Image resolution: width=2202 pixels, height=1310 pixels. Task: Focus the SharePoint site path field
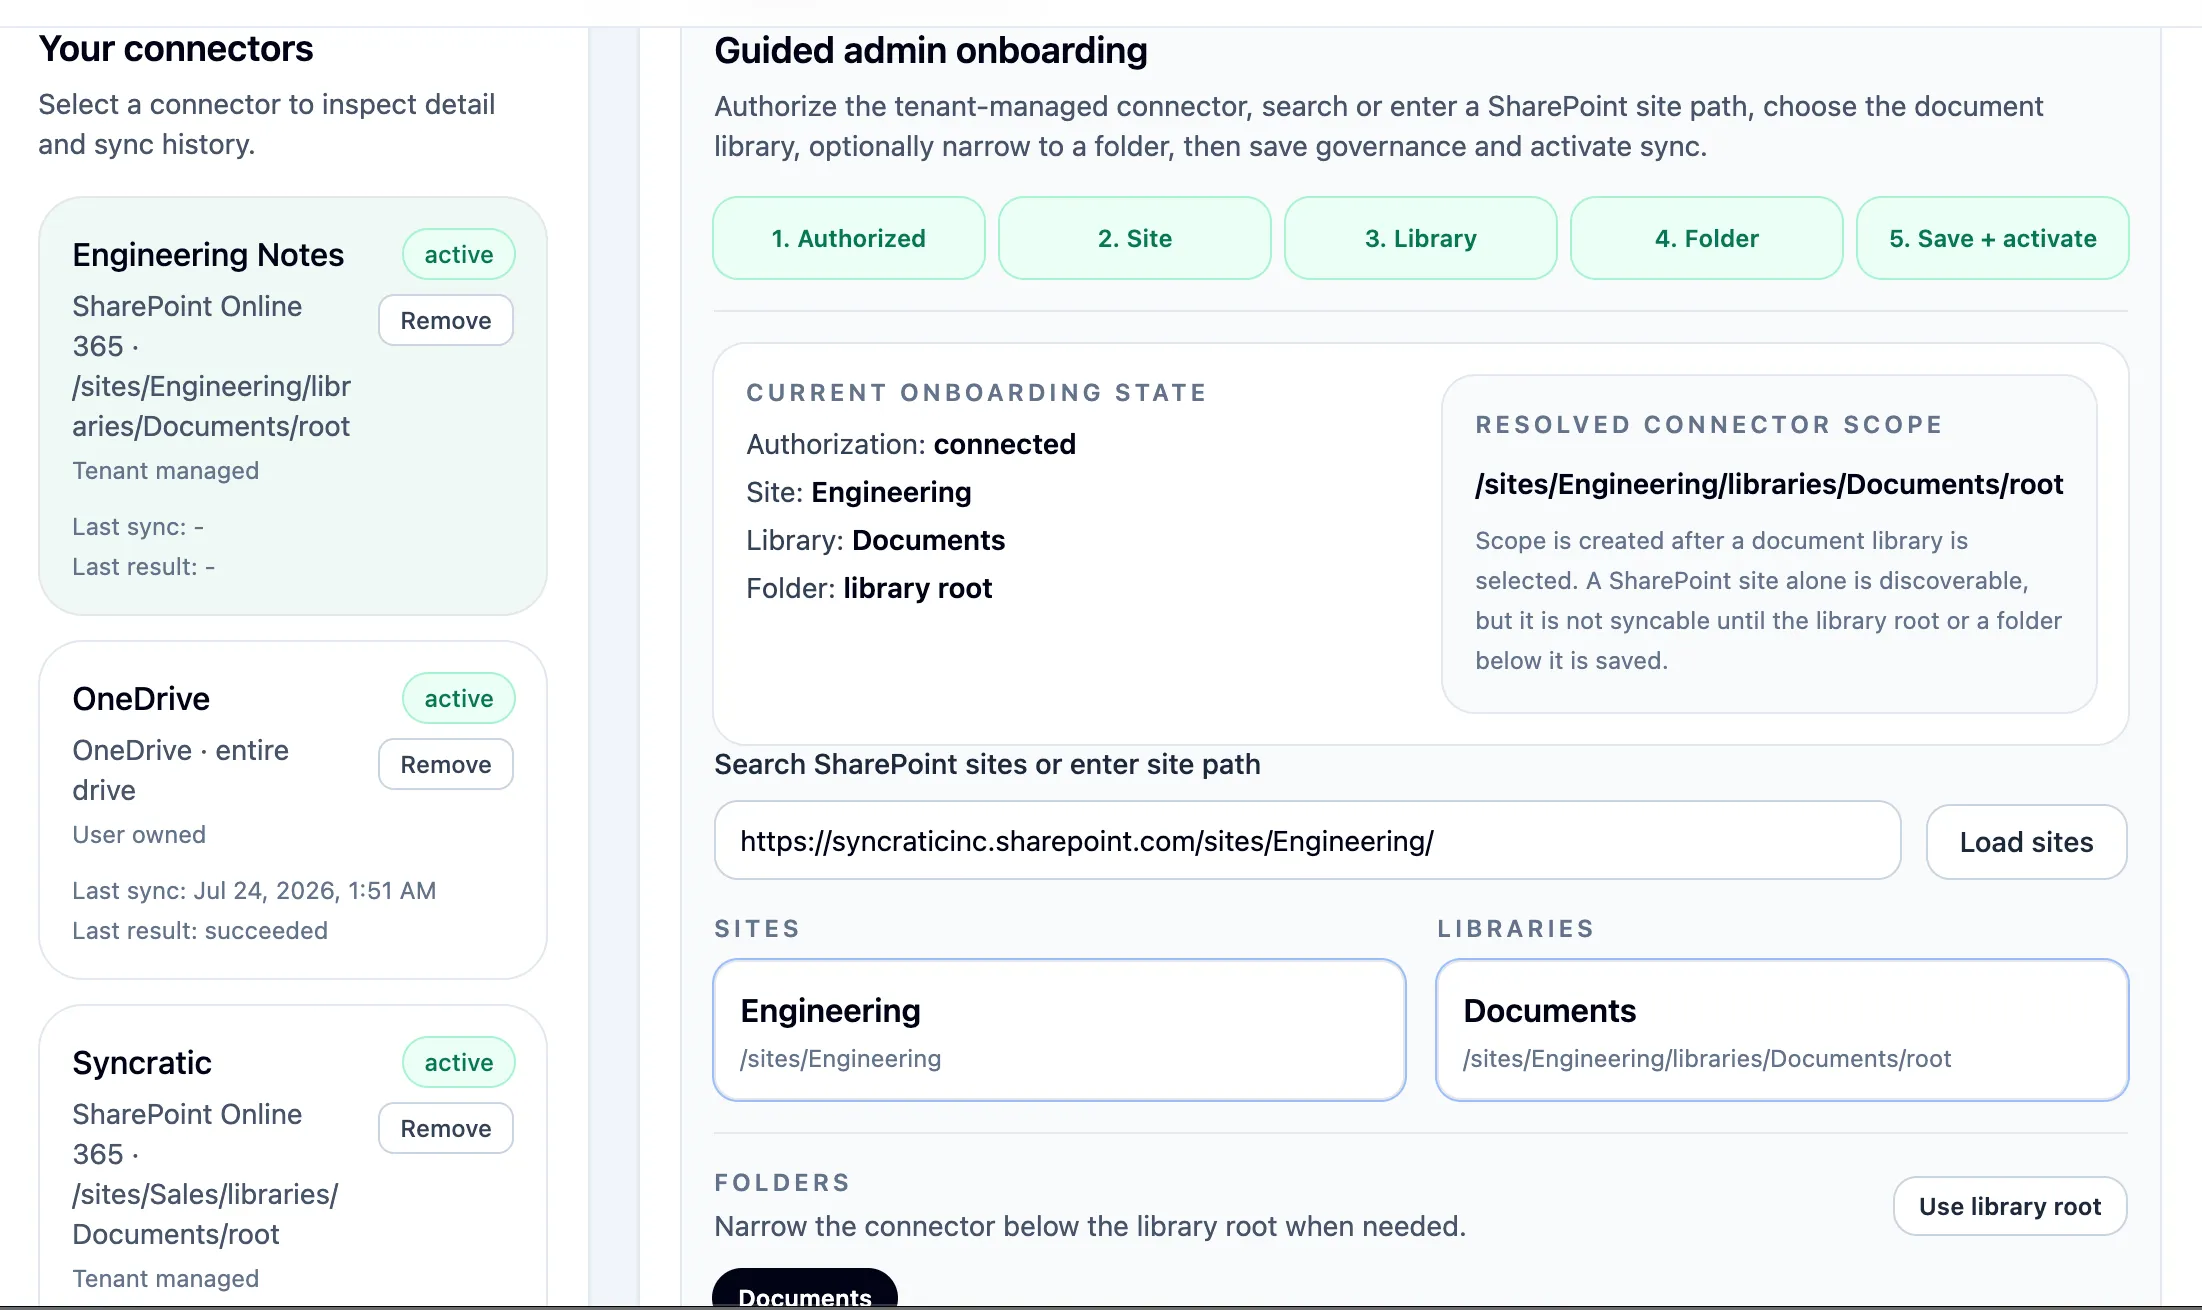point(1307,841)
